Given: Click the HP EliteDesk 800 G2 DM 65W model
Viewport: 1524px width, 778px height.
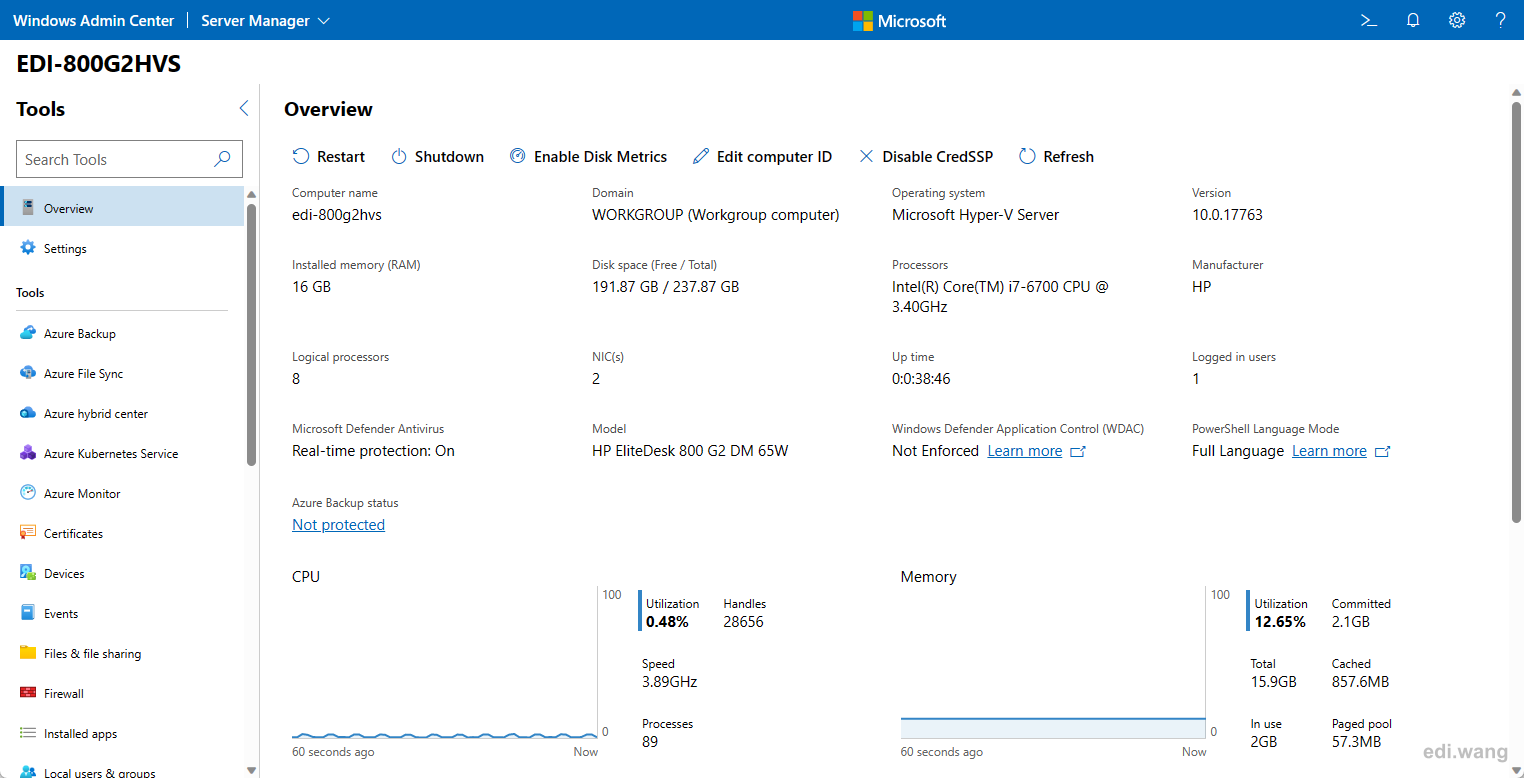Looking at the screenshot, I should pos(690,451).
